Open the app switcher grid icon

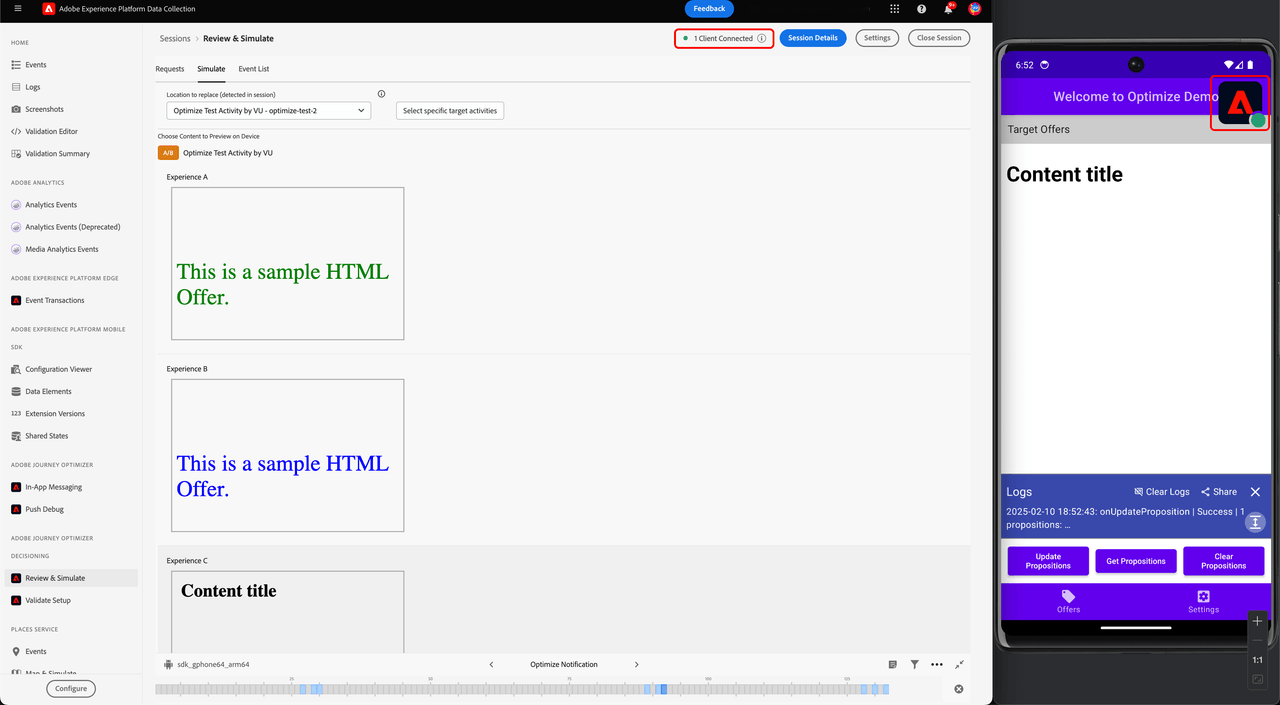coord(894,8)
